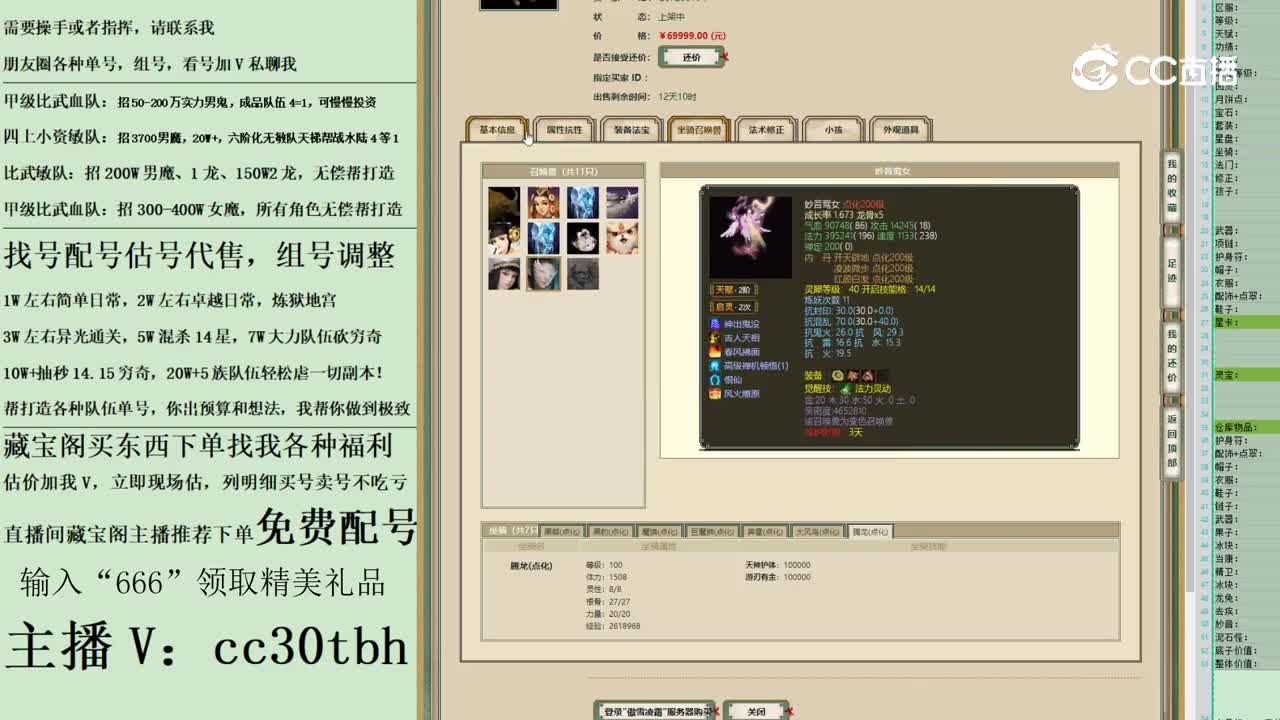The height and width of the screenshot is (720, 1280).
Task: Click the price ¥69999.00 text
Action: (x=691, y=36)
